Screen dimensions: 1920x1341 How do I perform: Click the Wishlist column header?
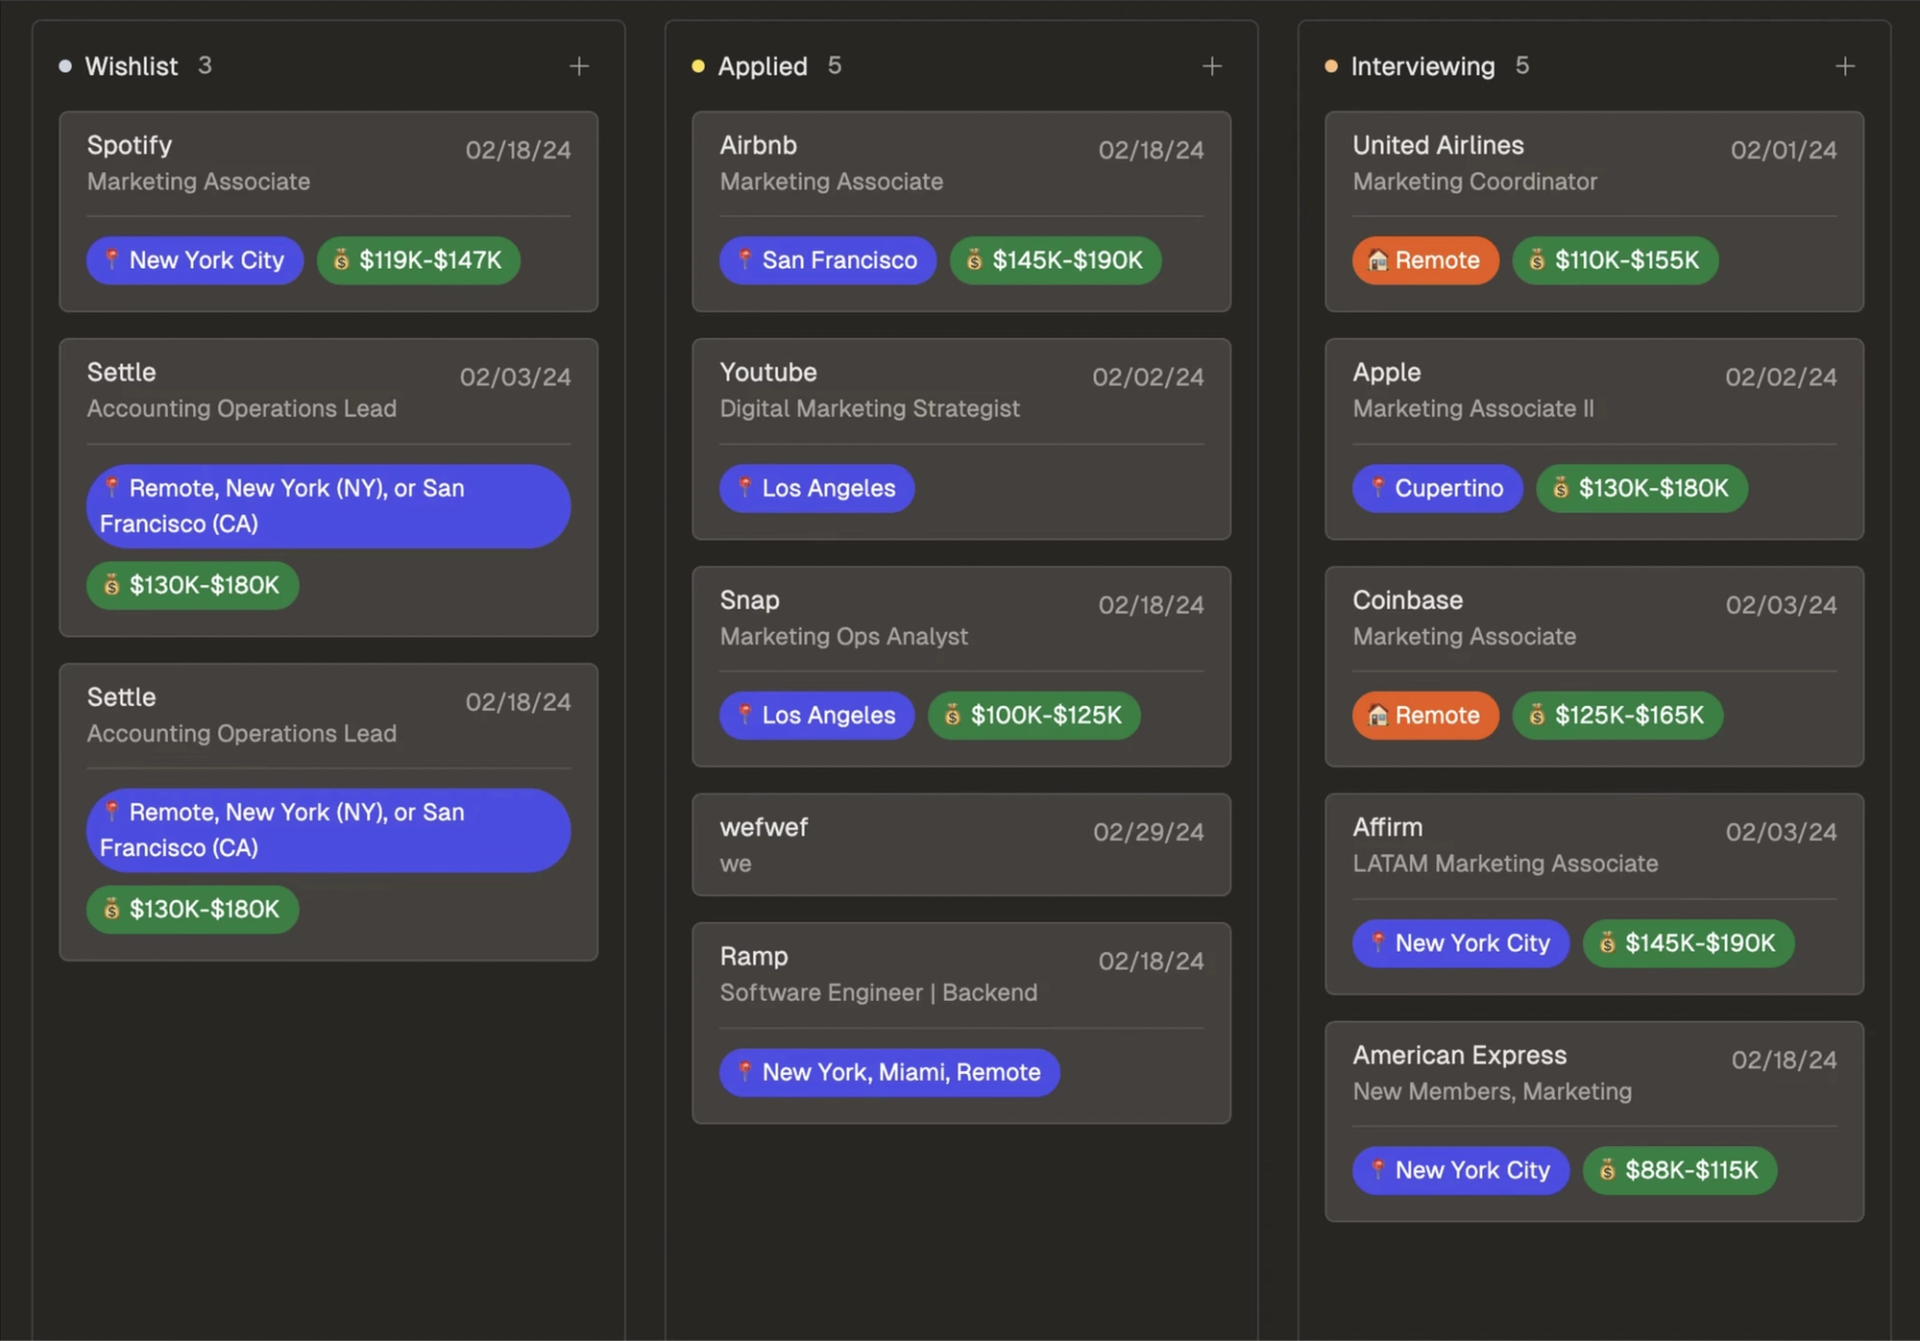point(131,66)
